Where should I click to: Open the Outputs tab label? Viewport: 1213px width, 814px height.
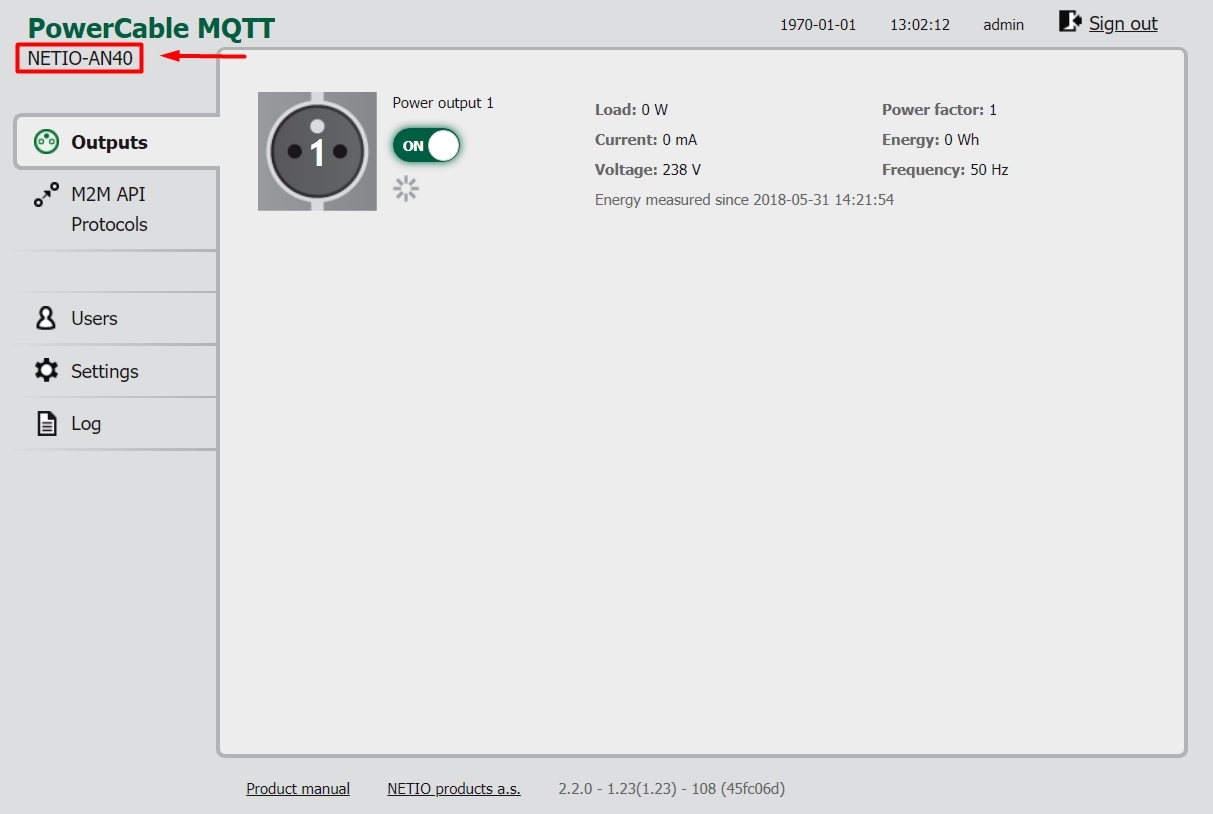109,143
